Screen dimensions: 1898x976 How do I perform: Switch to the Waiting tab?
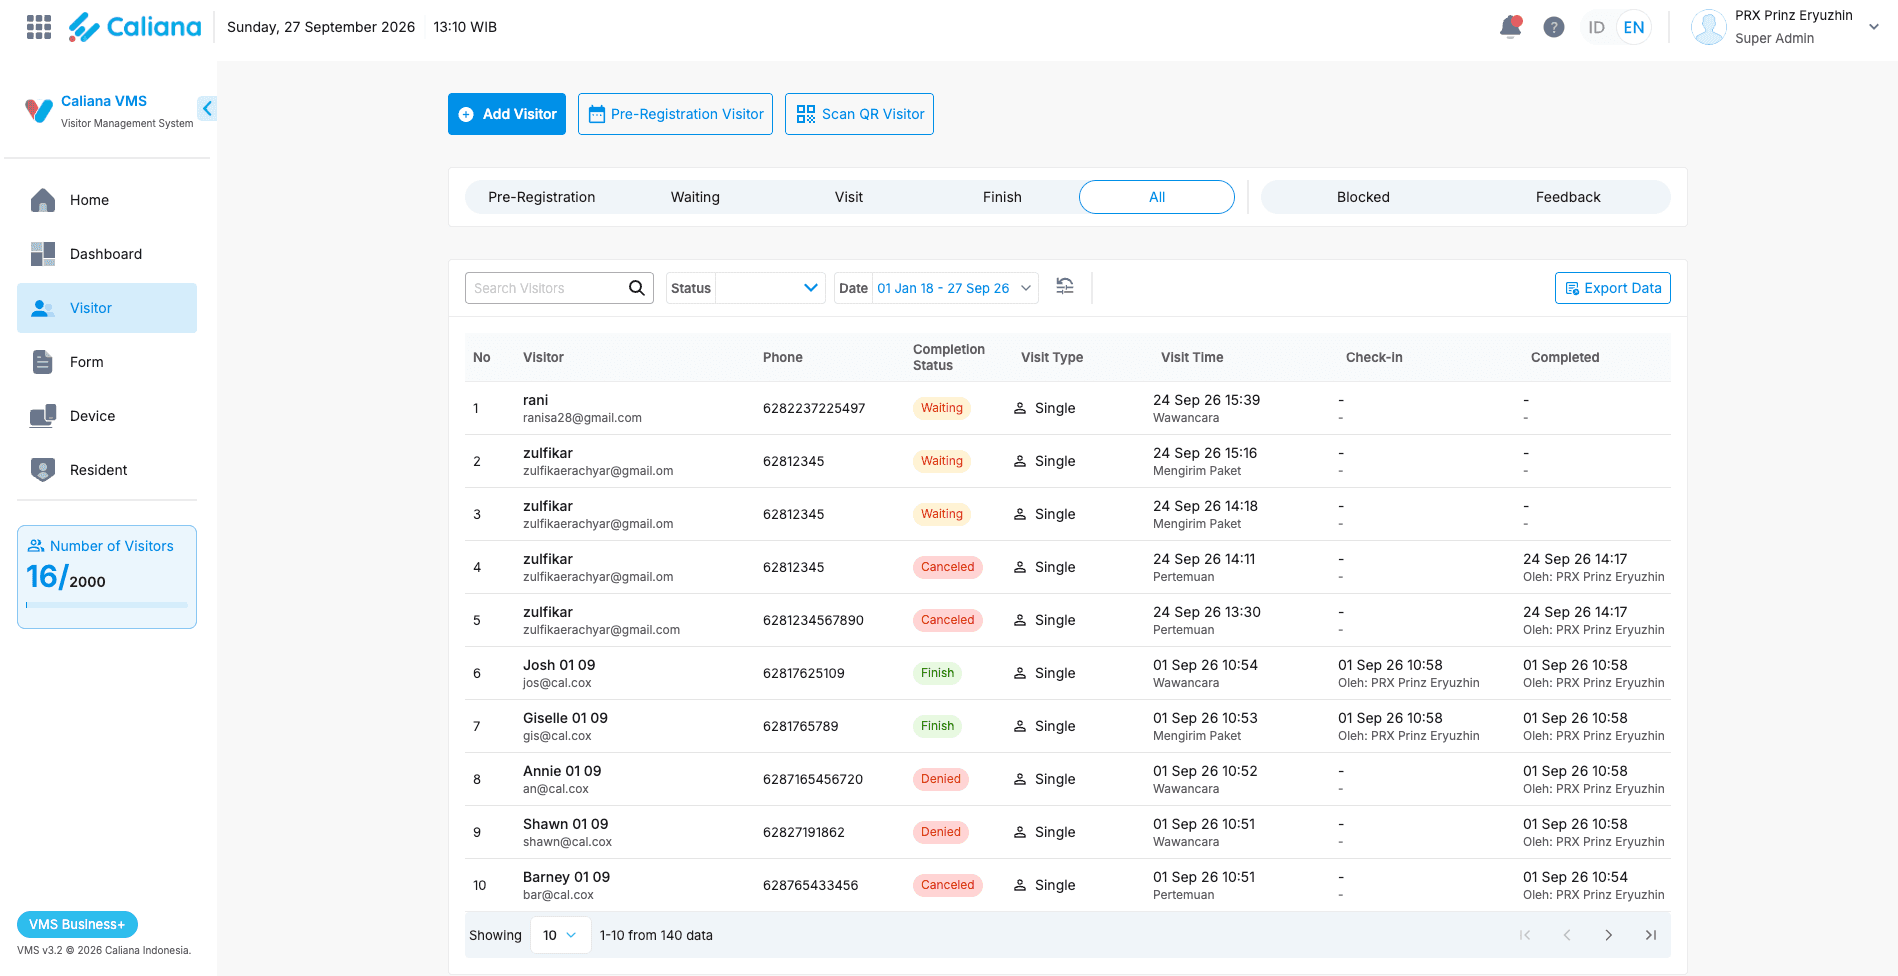(695, 197)
